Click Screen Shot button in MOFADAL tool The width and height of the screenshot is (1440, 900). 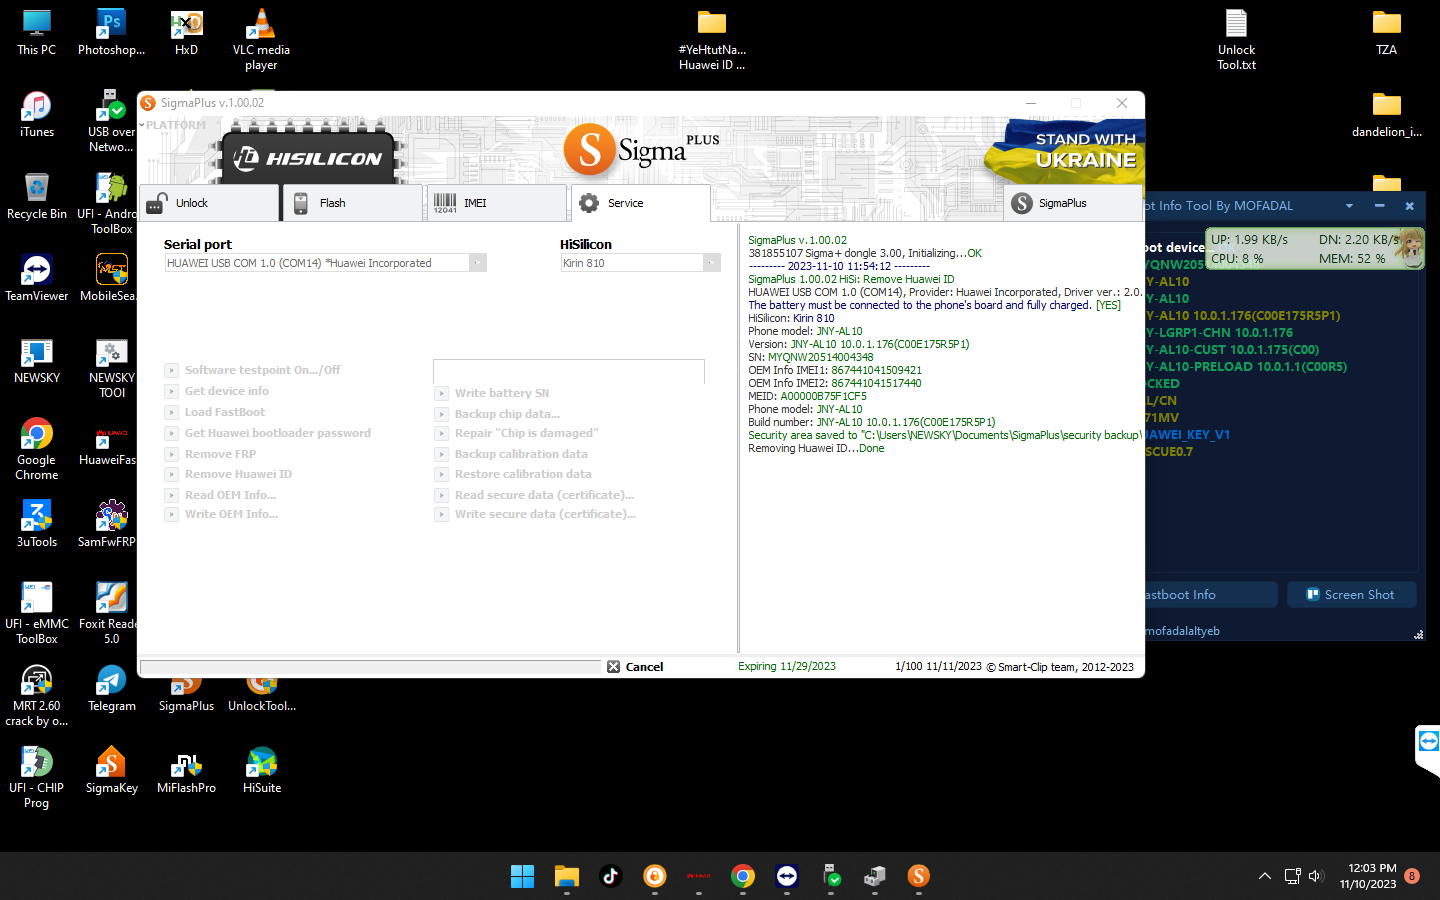[1351, 595]
